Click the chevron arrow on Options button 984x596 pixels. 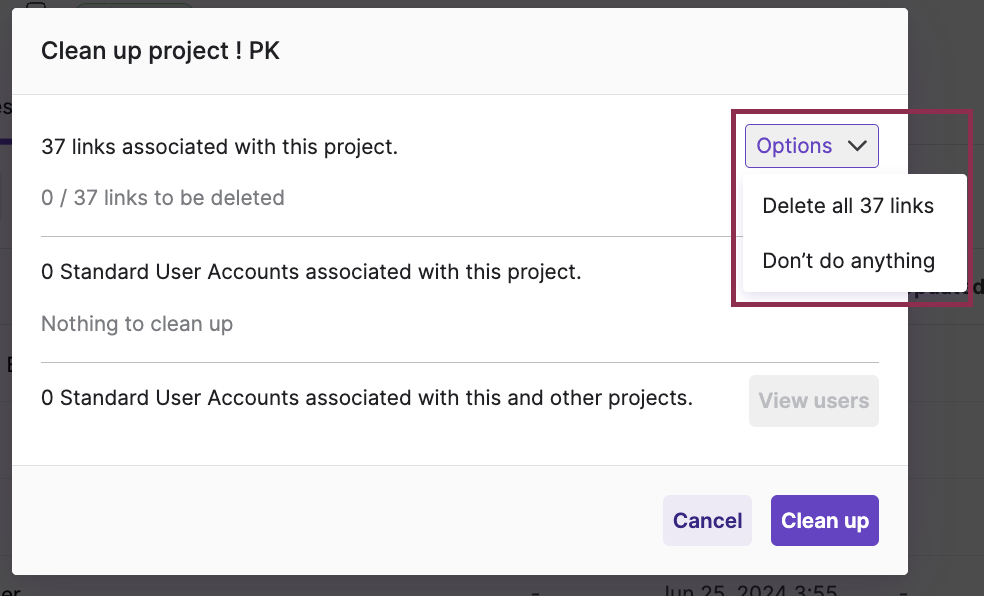click(x=857, y=145)
